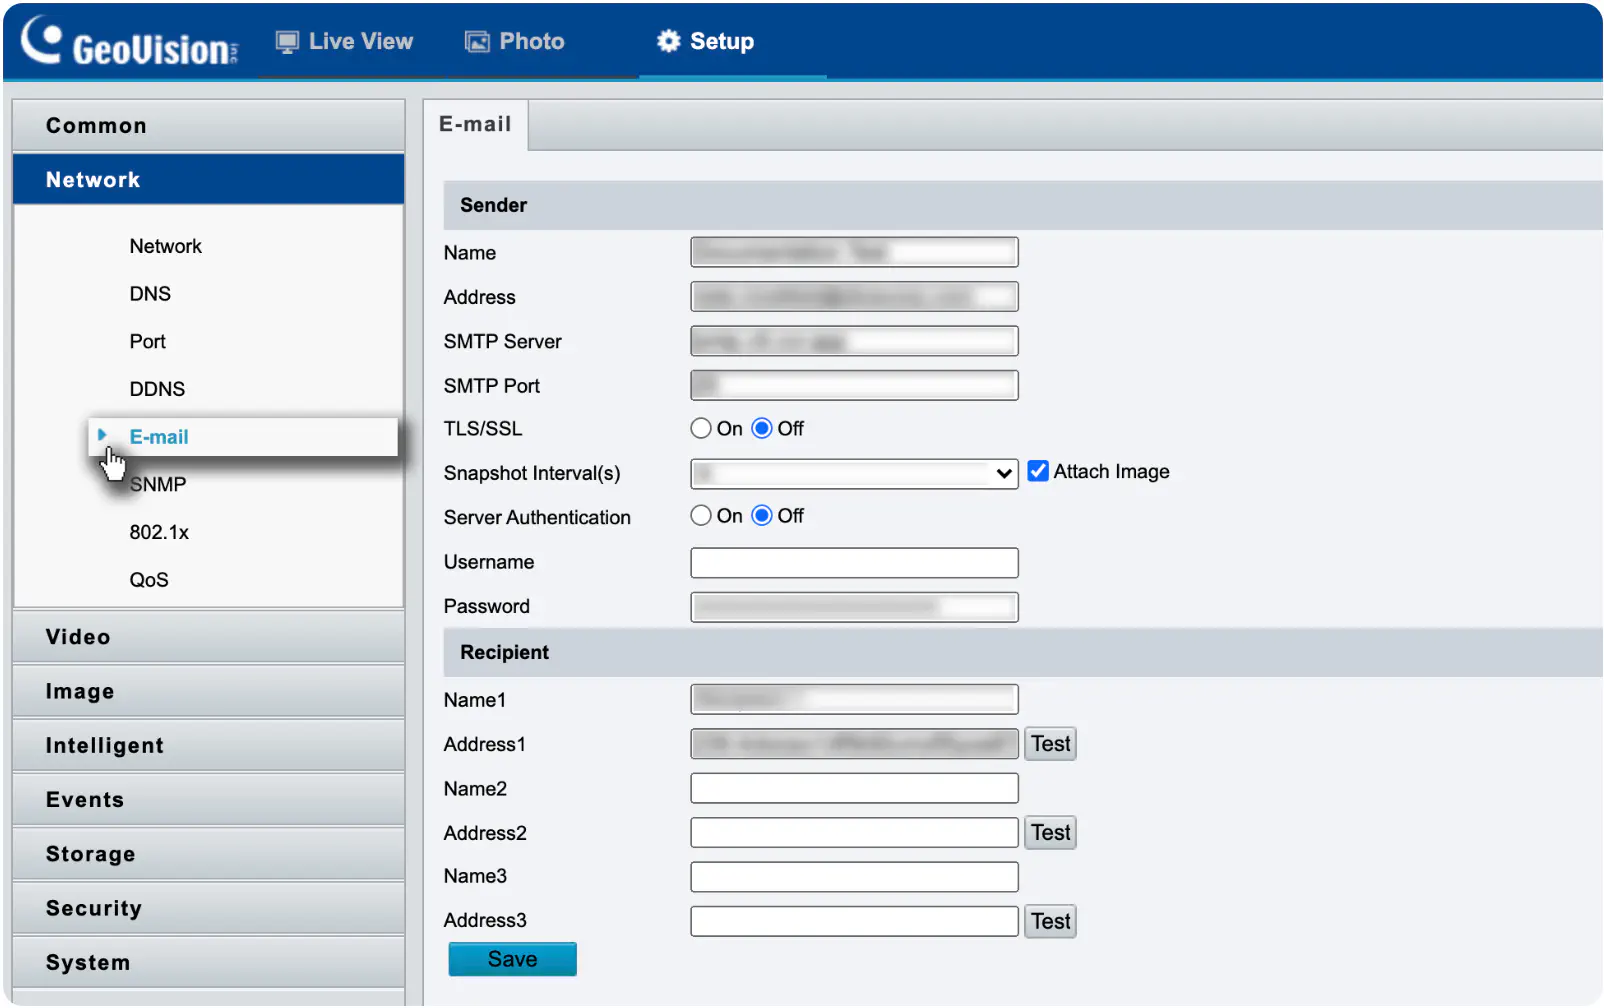
Task: Click the Live View monitor icon
Action: pos(287,42)
